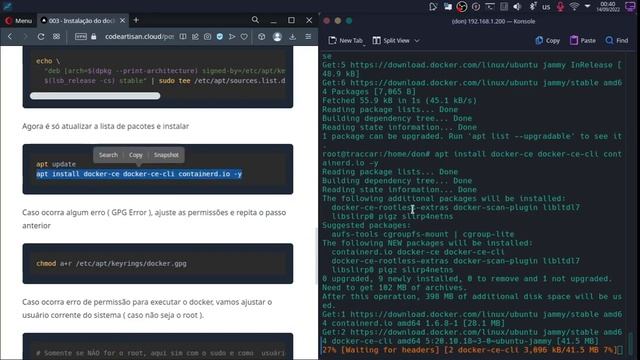Click Find in the Konsole toolbar
Image resolution: width=640 pixels, height=360 pixels.
coord(617,40)
